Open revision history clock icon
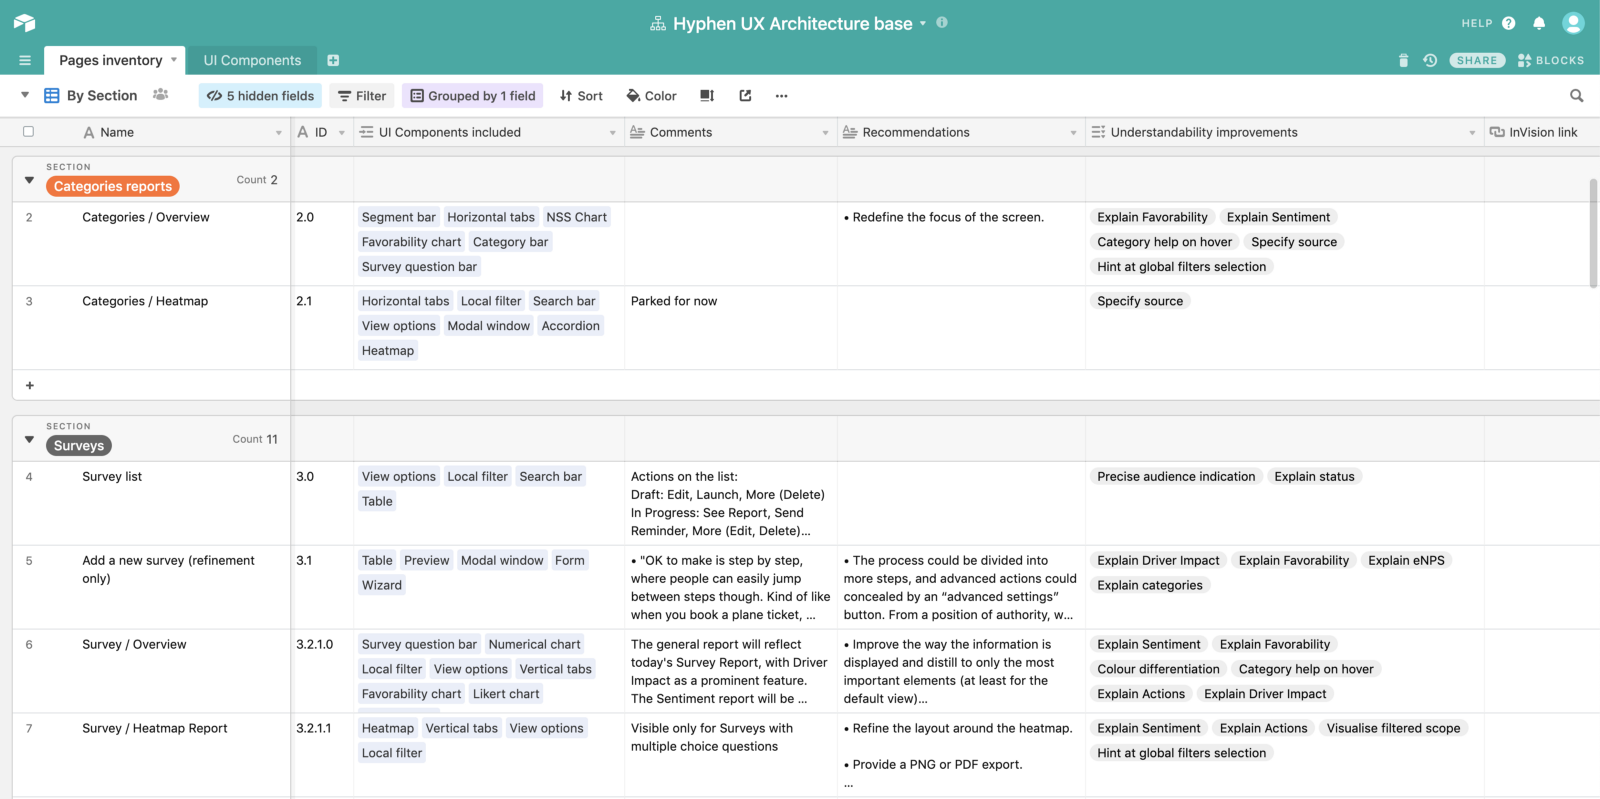 coord(1430,60)
